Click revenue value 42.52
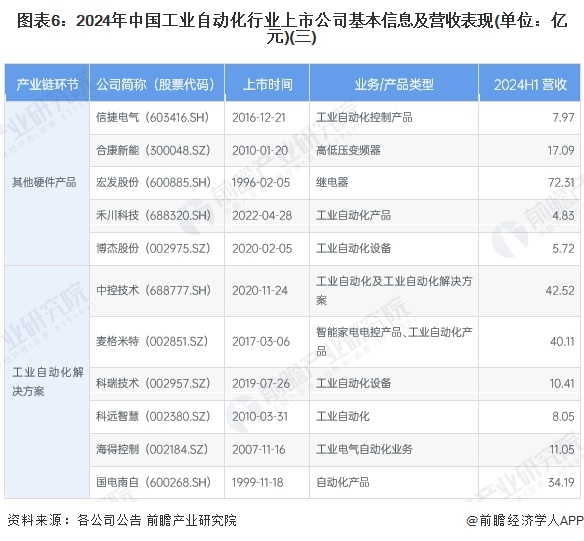 pos(560,290)
